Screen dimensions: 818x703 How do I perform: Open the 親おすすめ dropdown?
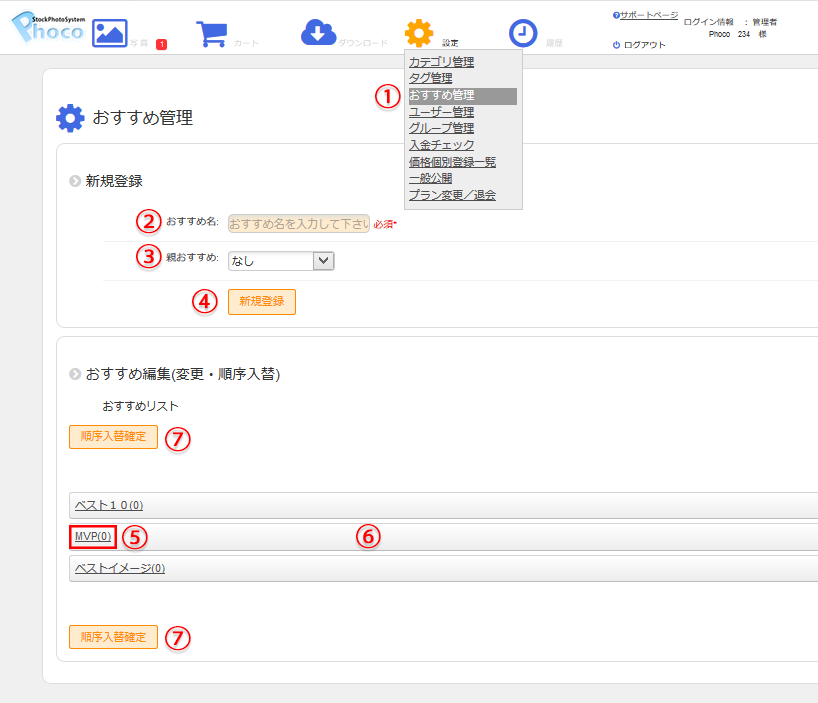pyautogui.click(x=281, y=261)
